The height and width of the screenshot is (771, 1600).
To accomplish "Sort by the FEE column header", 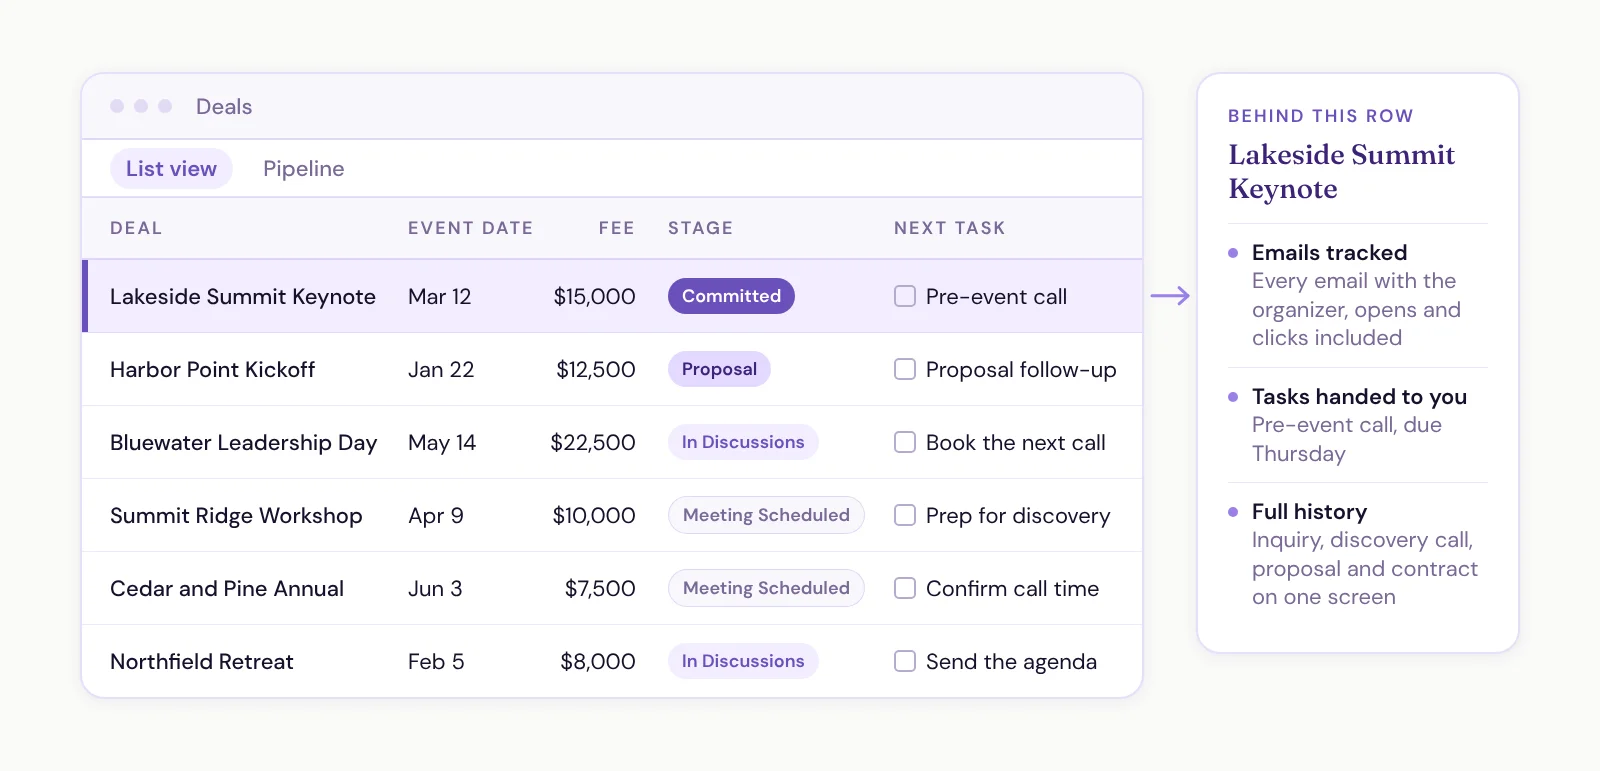I will pyautogui.click(x=617, y=228).
